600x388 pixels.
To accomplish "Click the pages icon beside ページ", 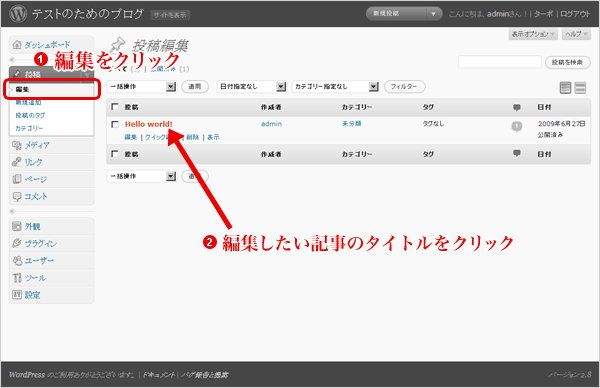I will (16, 179).
